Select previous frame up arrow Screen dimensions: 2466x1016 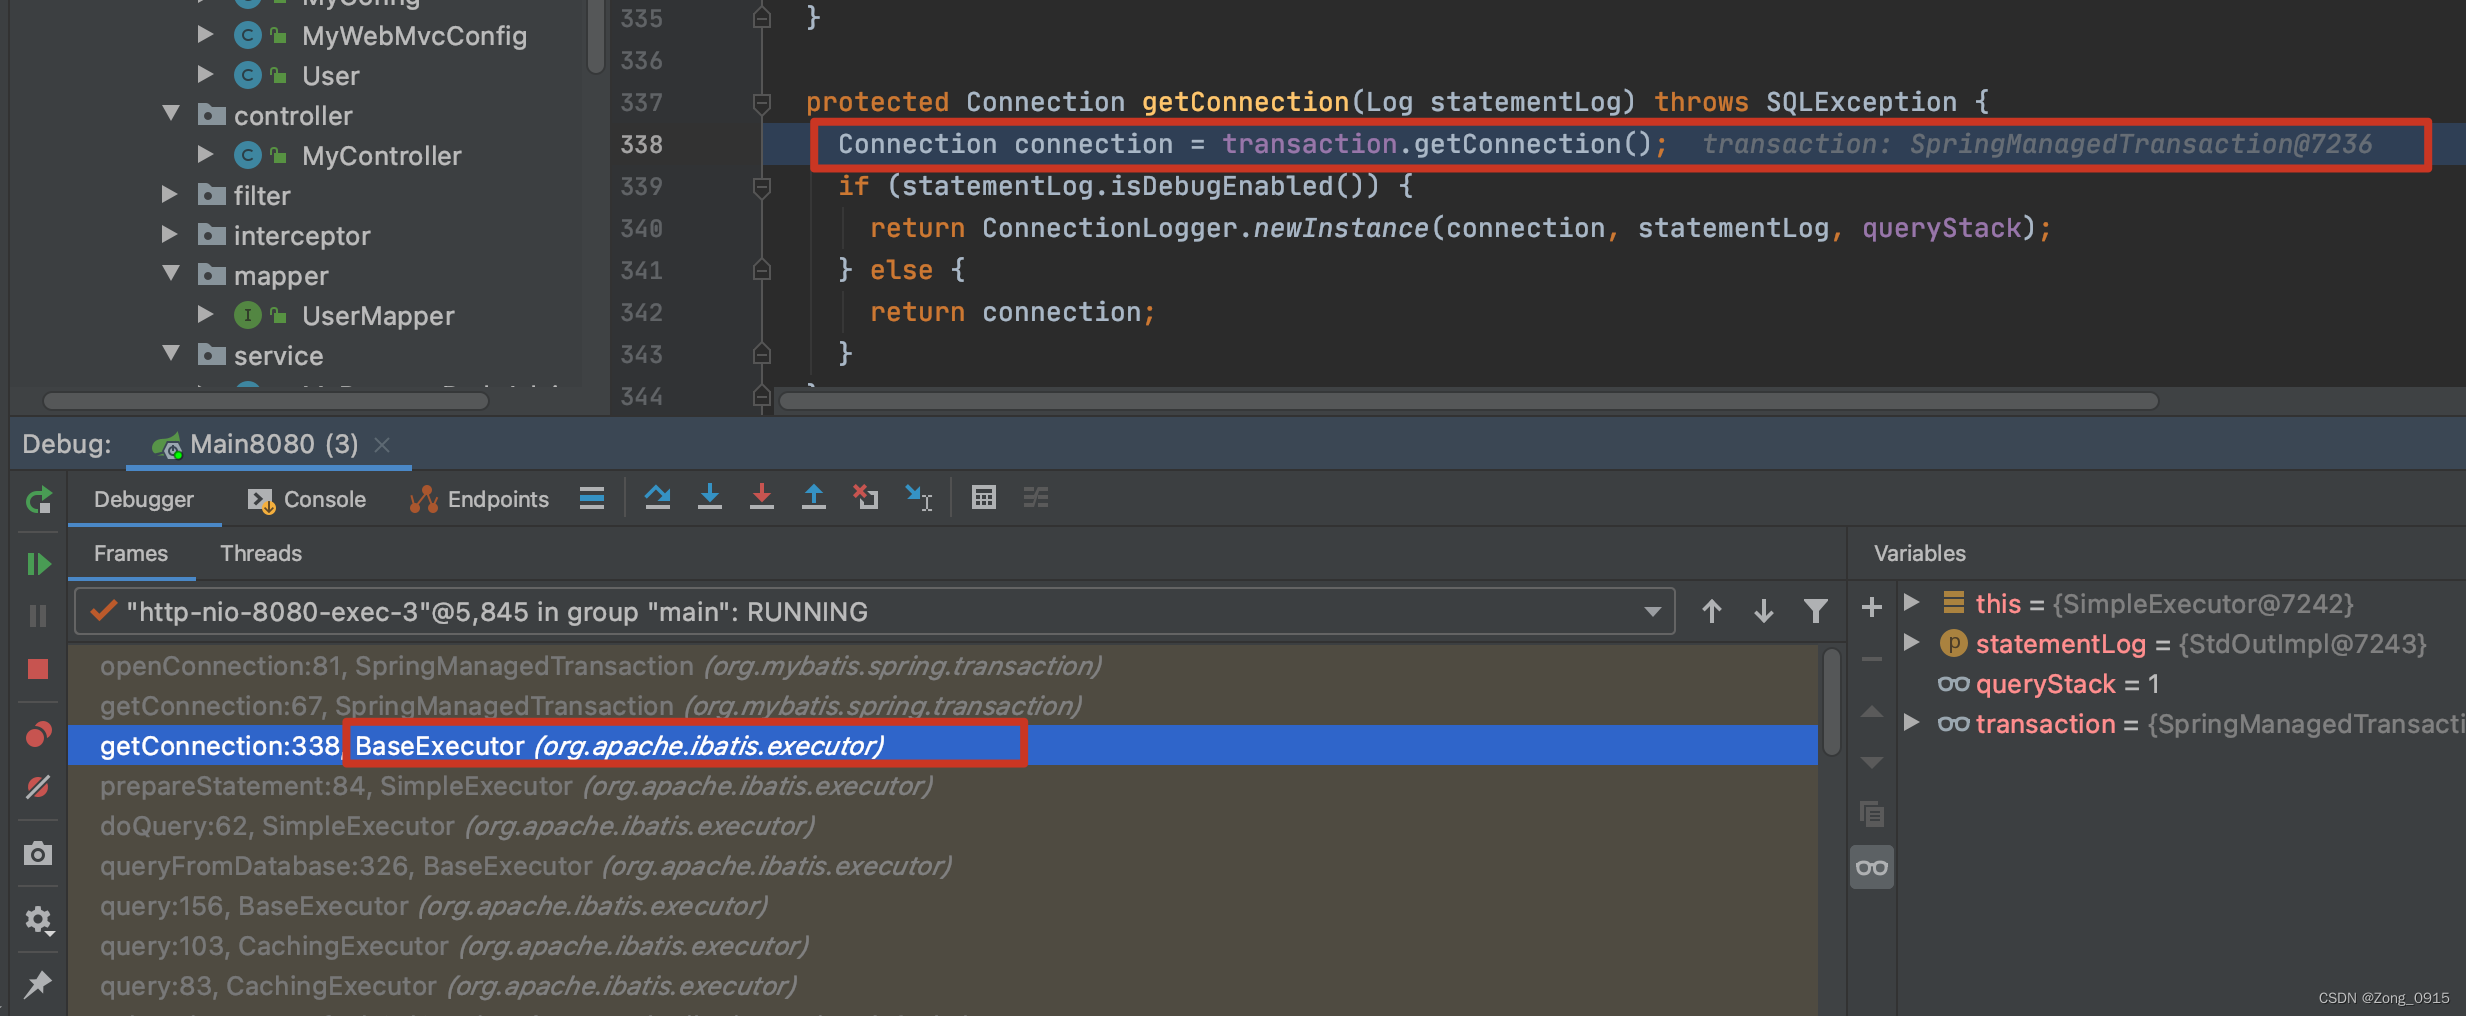(x=1712, y=611)
